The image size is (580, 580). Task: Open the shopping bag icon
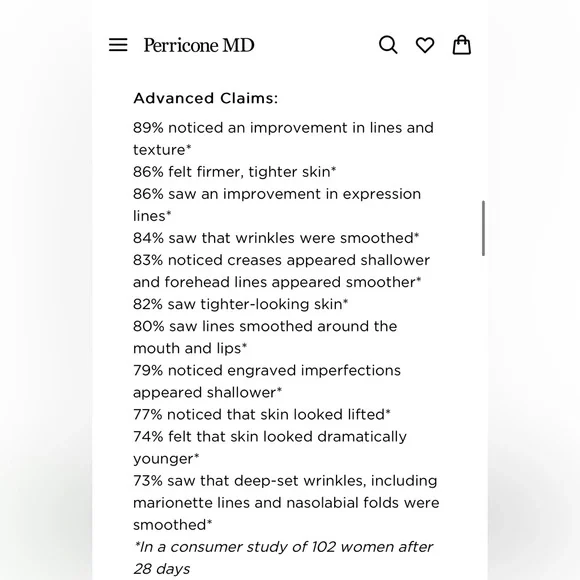[462, 45]
